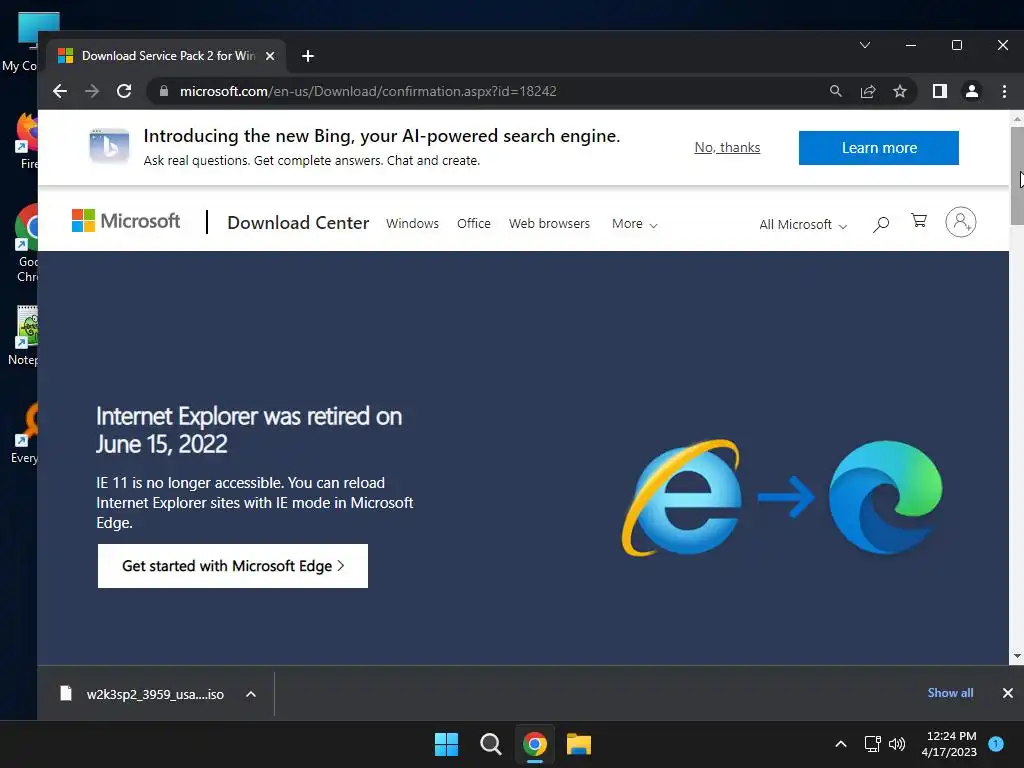Open the Office menu item
This screenshot has width=1024, height=768.
click(473, 223)
